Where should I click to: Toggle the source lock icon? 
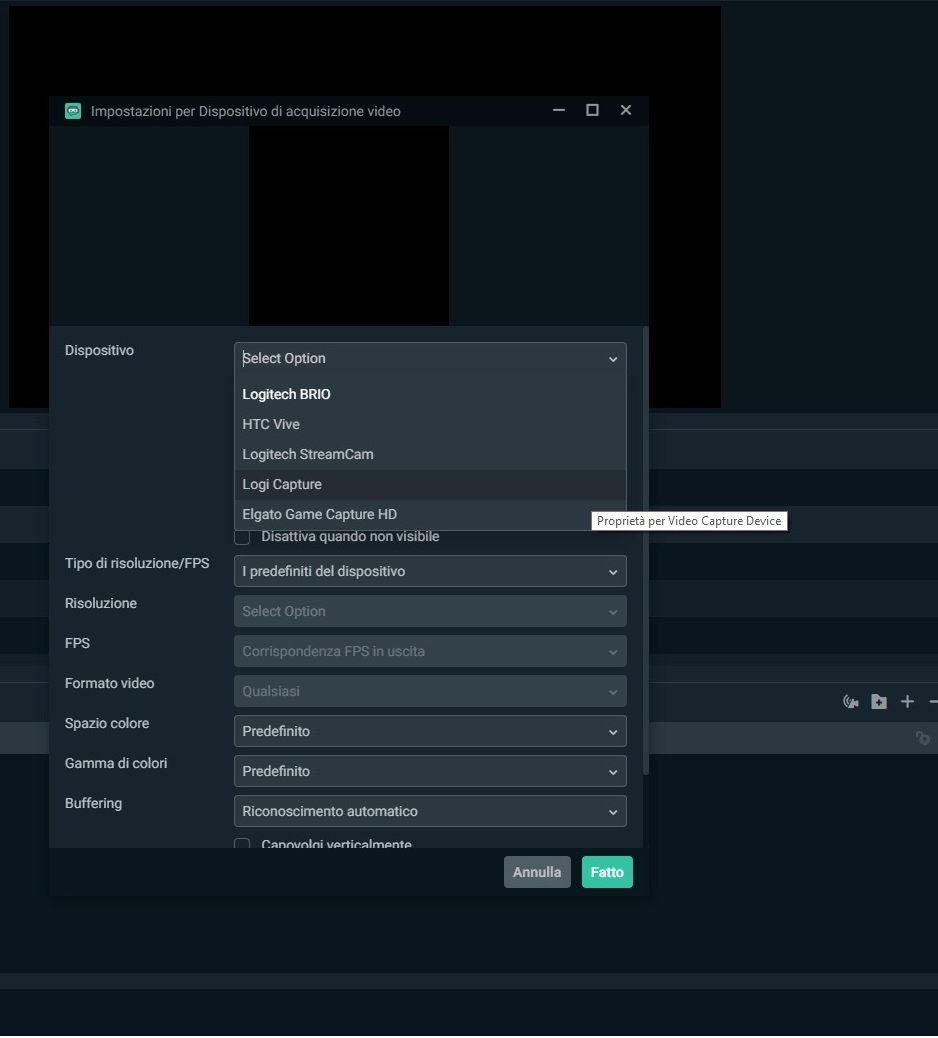point(923,737)
